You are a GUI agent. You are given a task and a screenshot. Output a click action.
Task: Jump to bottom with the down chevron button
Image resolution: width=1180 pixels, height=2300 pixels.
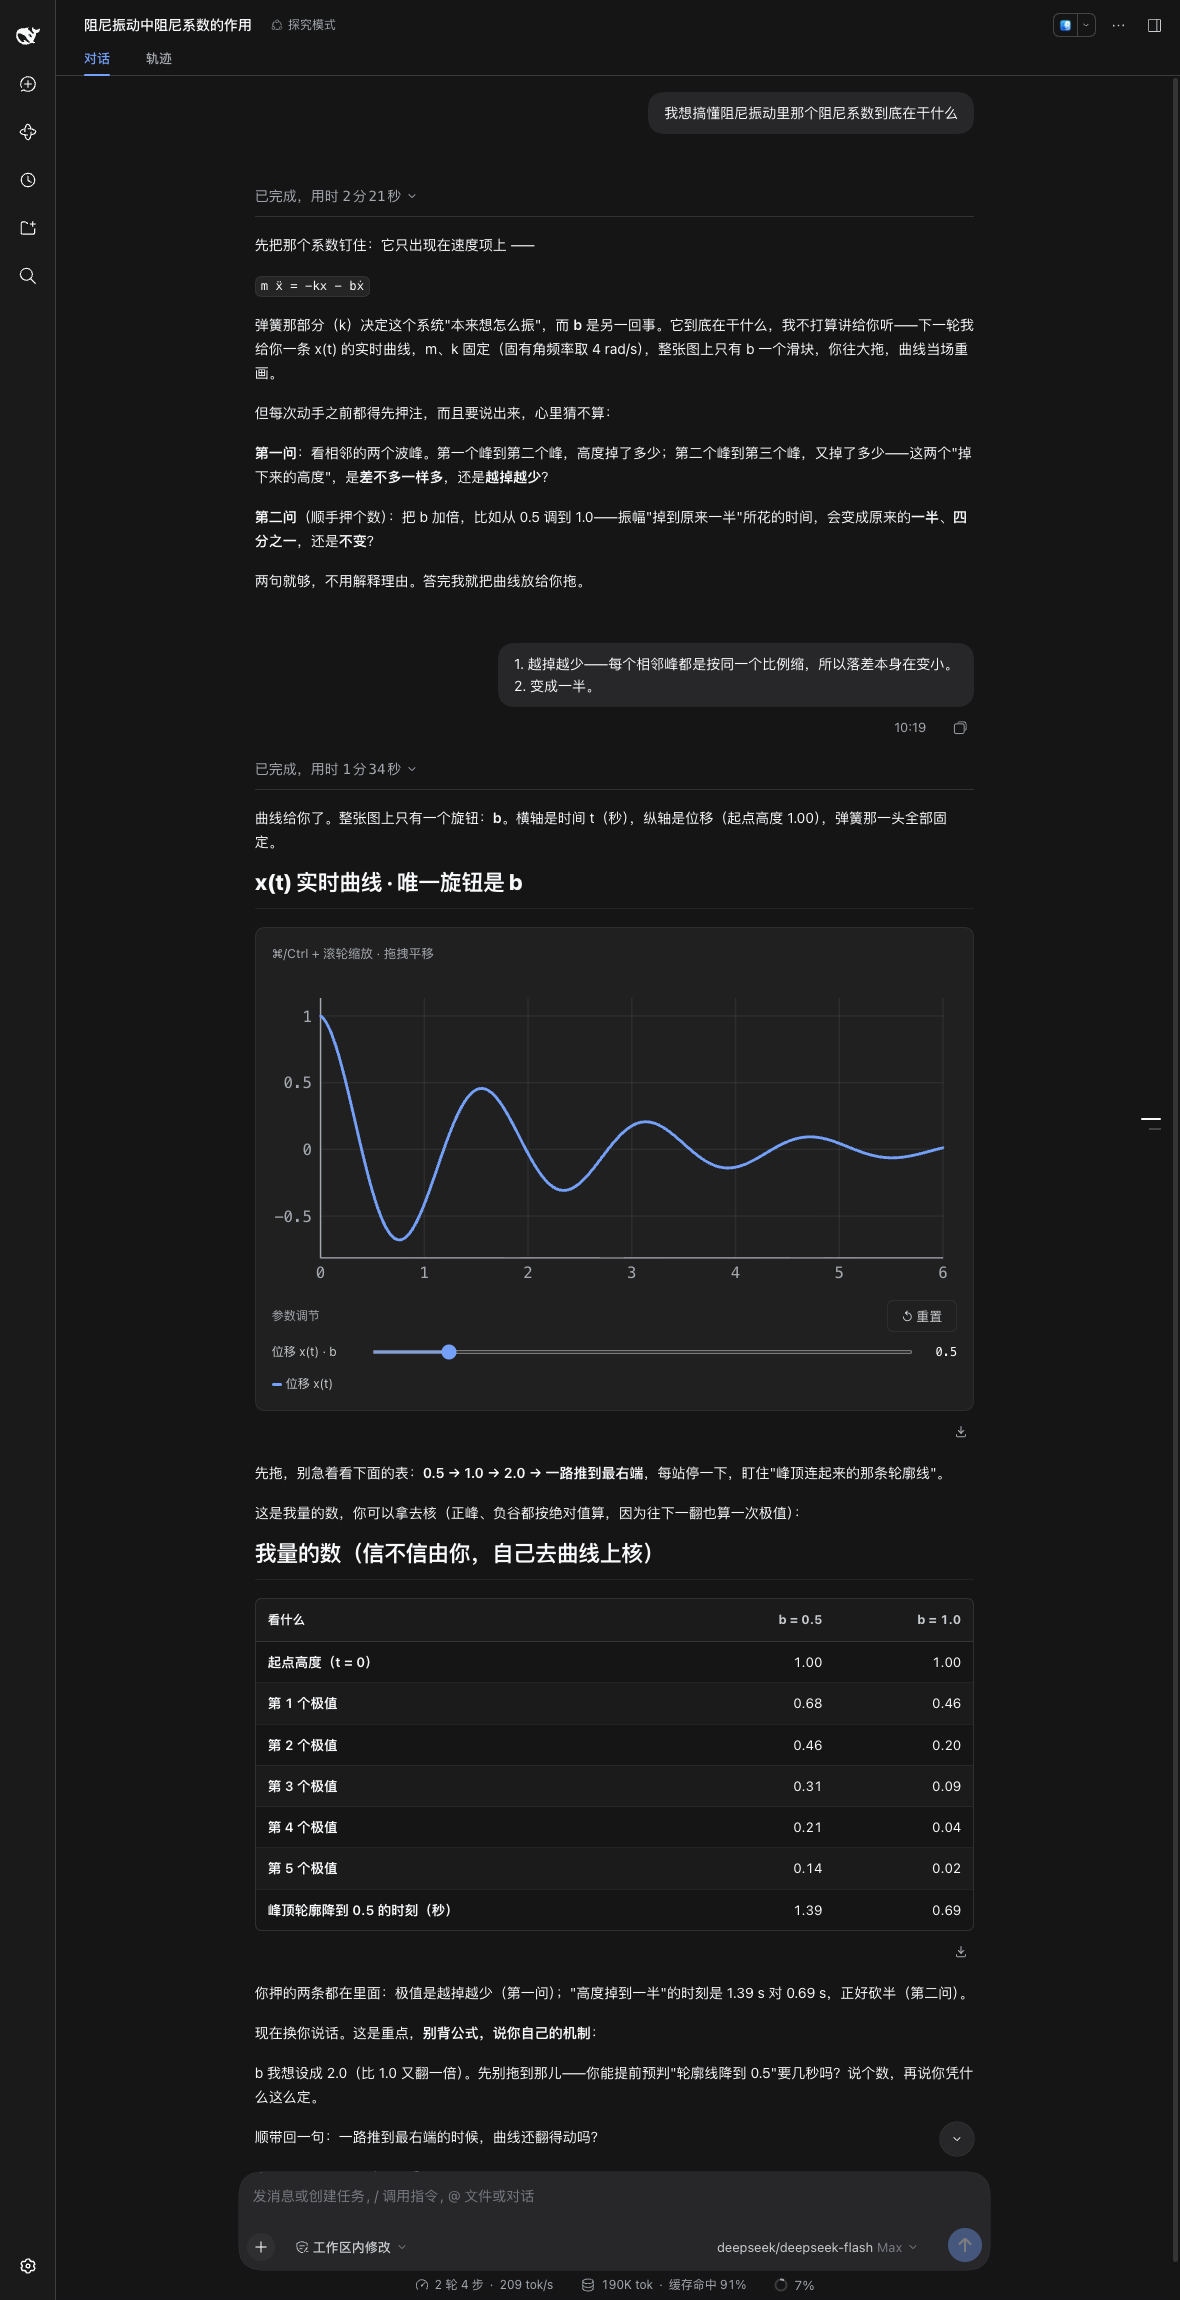tap(957, 2139)
